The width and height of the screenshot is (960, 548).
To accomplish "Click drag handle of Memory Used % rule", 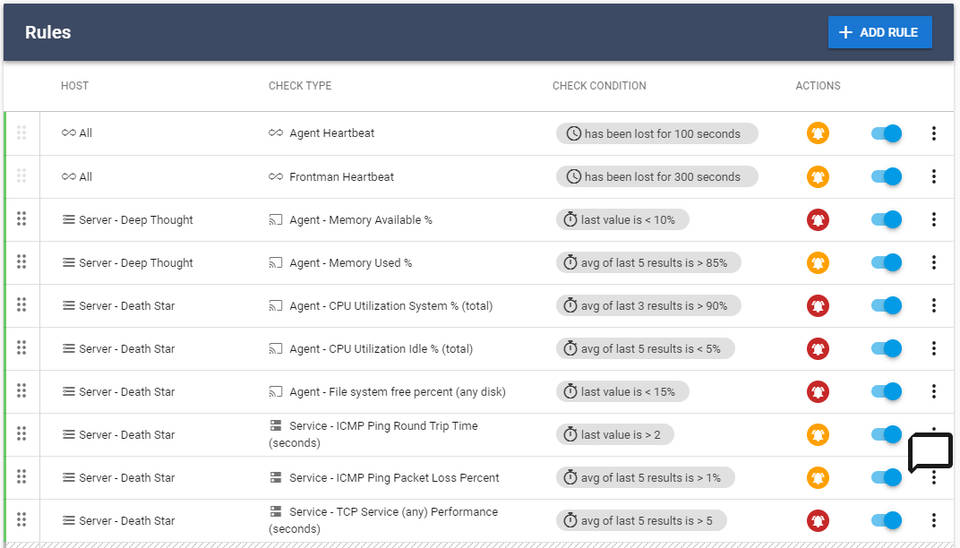I will click(21, 262).
